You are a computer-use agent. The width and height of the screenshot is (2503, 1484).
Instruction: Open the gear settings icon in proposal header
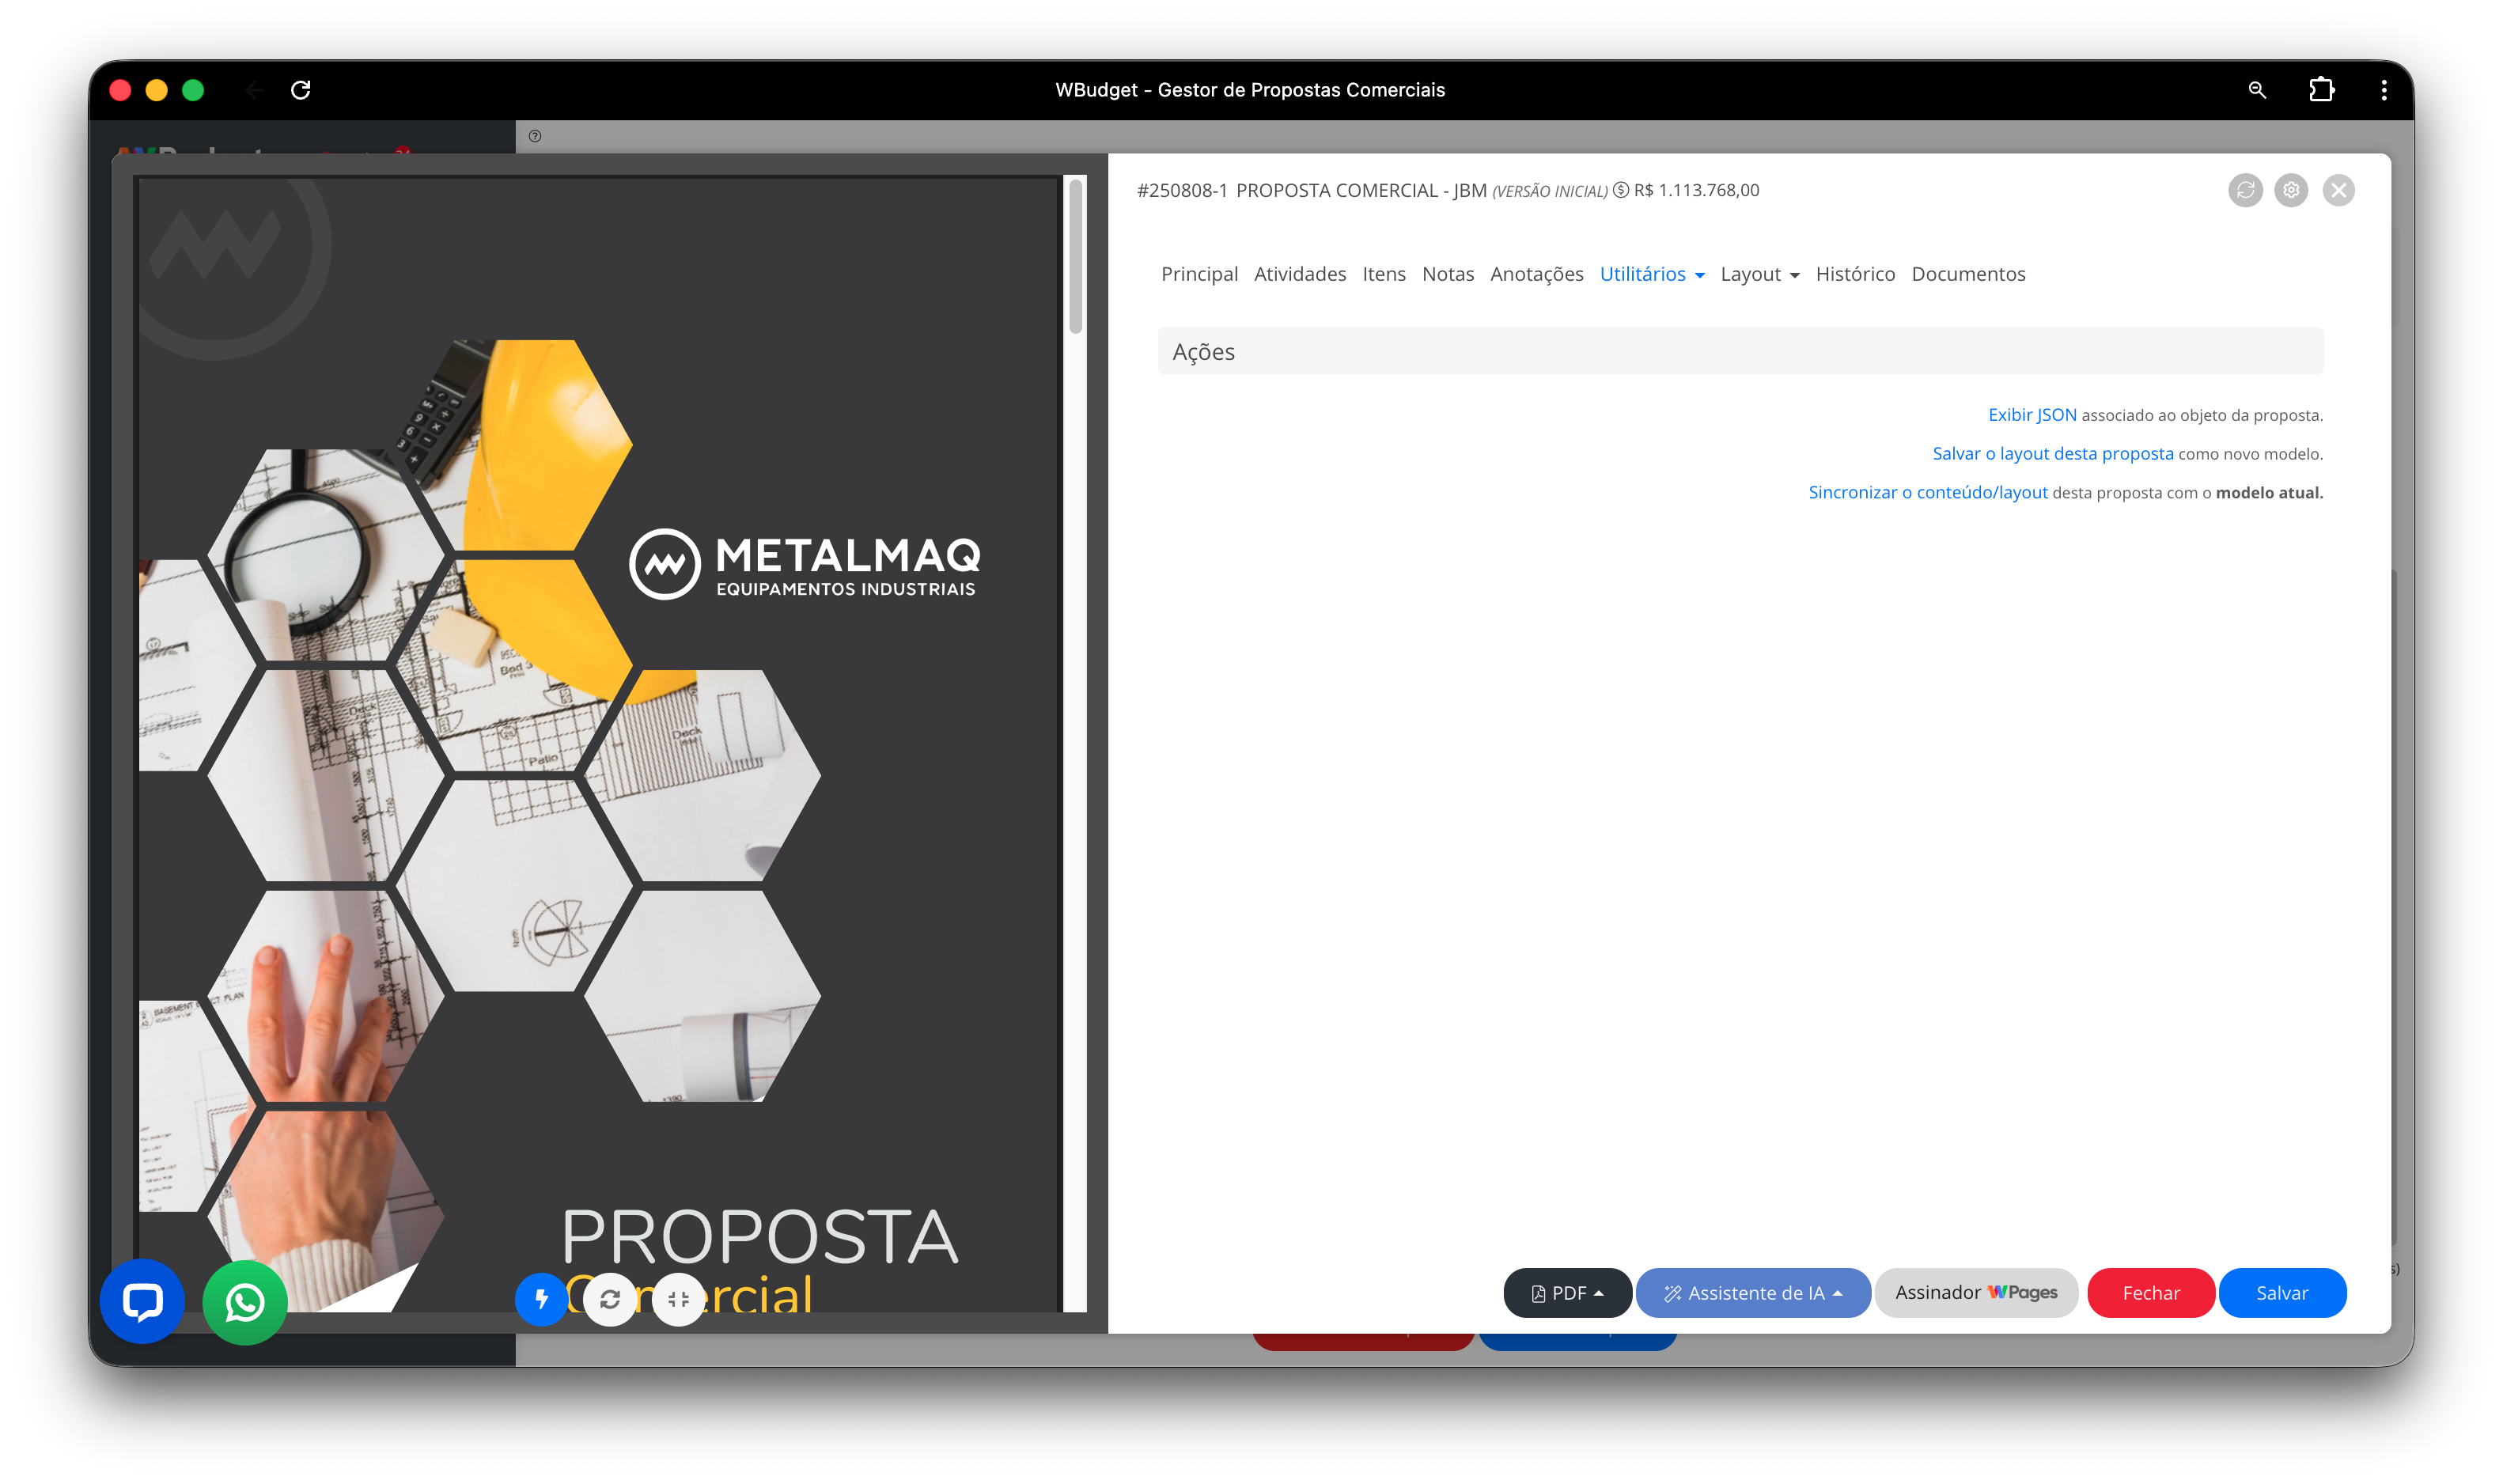(2291, 190)
